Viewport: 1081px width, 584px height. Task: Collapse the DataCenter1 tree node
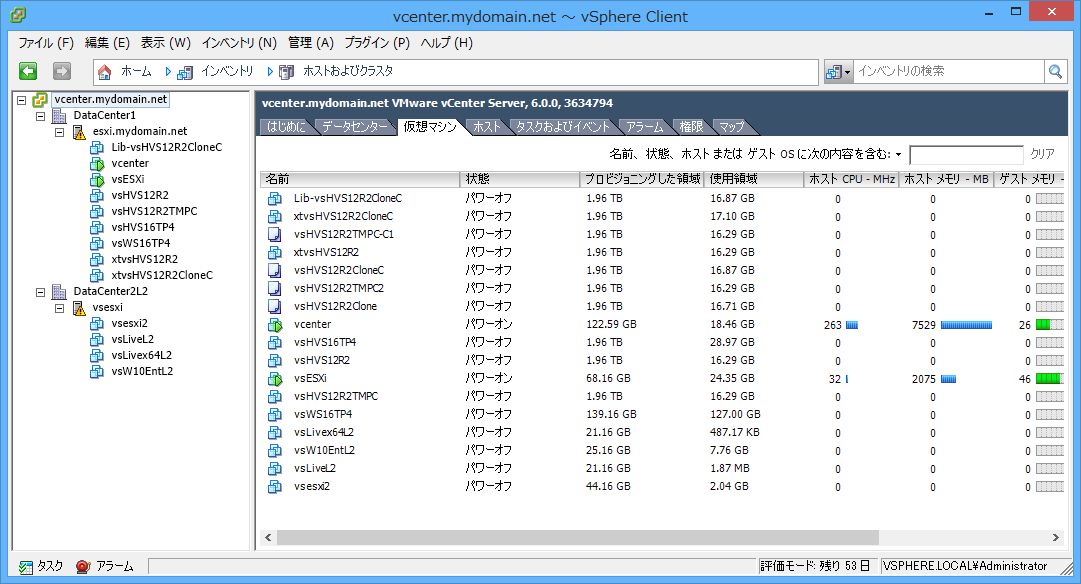(41, 116)
